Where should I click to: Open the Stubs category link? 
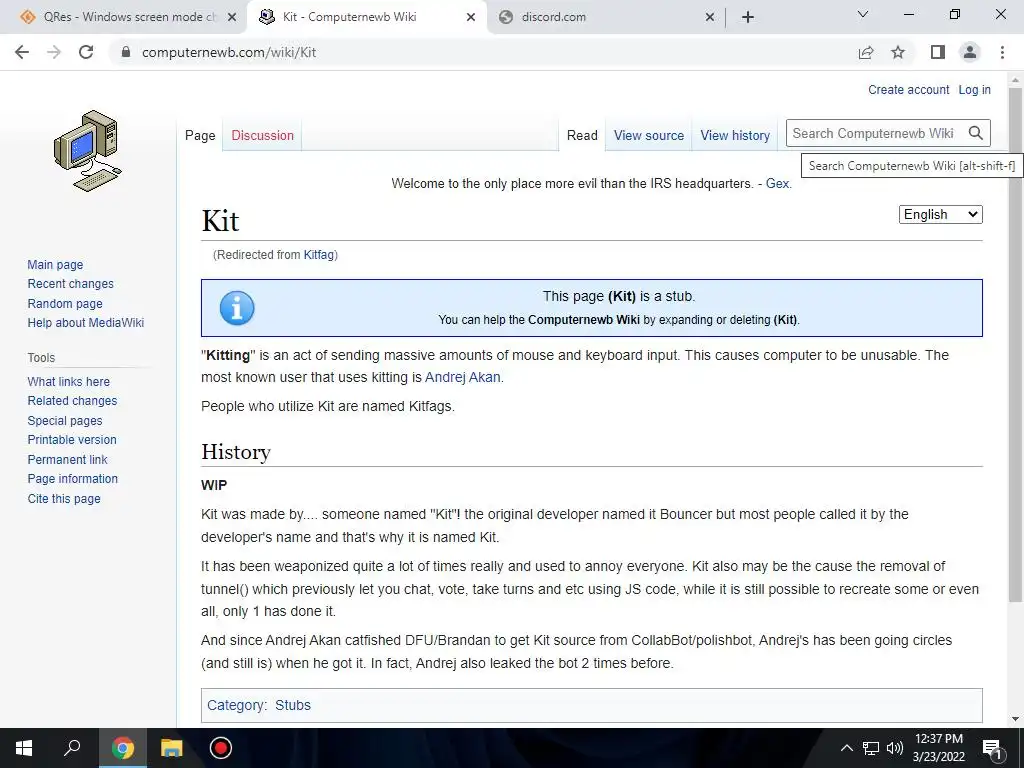click(x=293, y=705)
